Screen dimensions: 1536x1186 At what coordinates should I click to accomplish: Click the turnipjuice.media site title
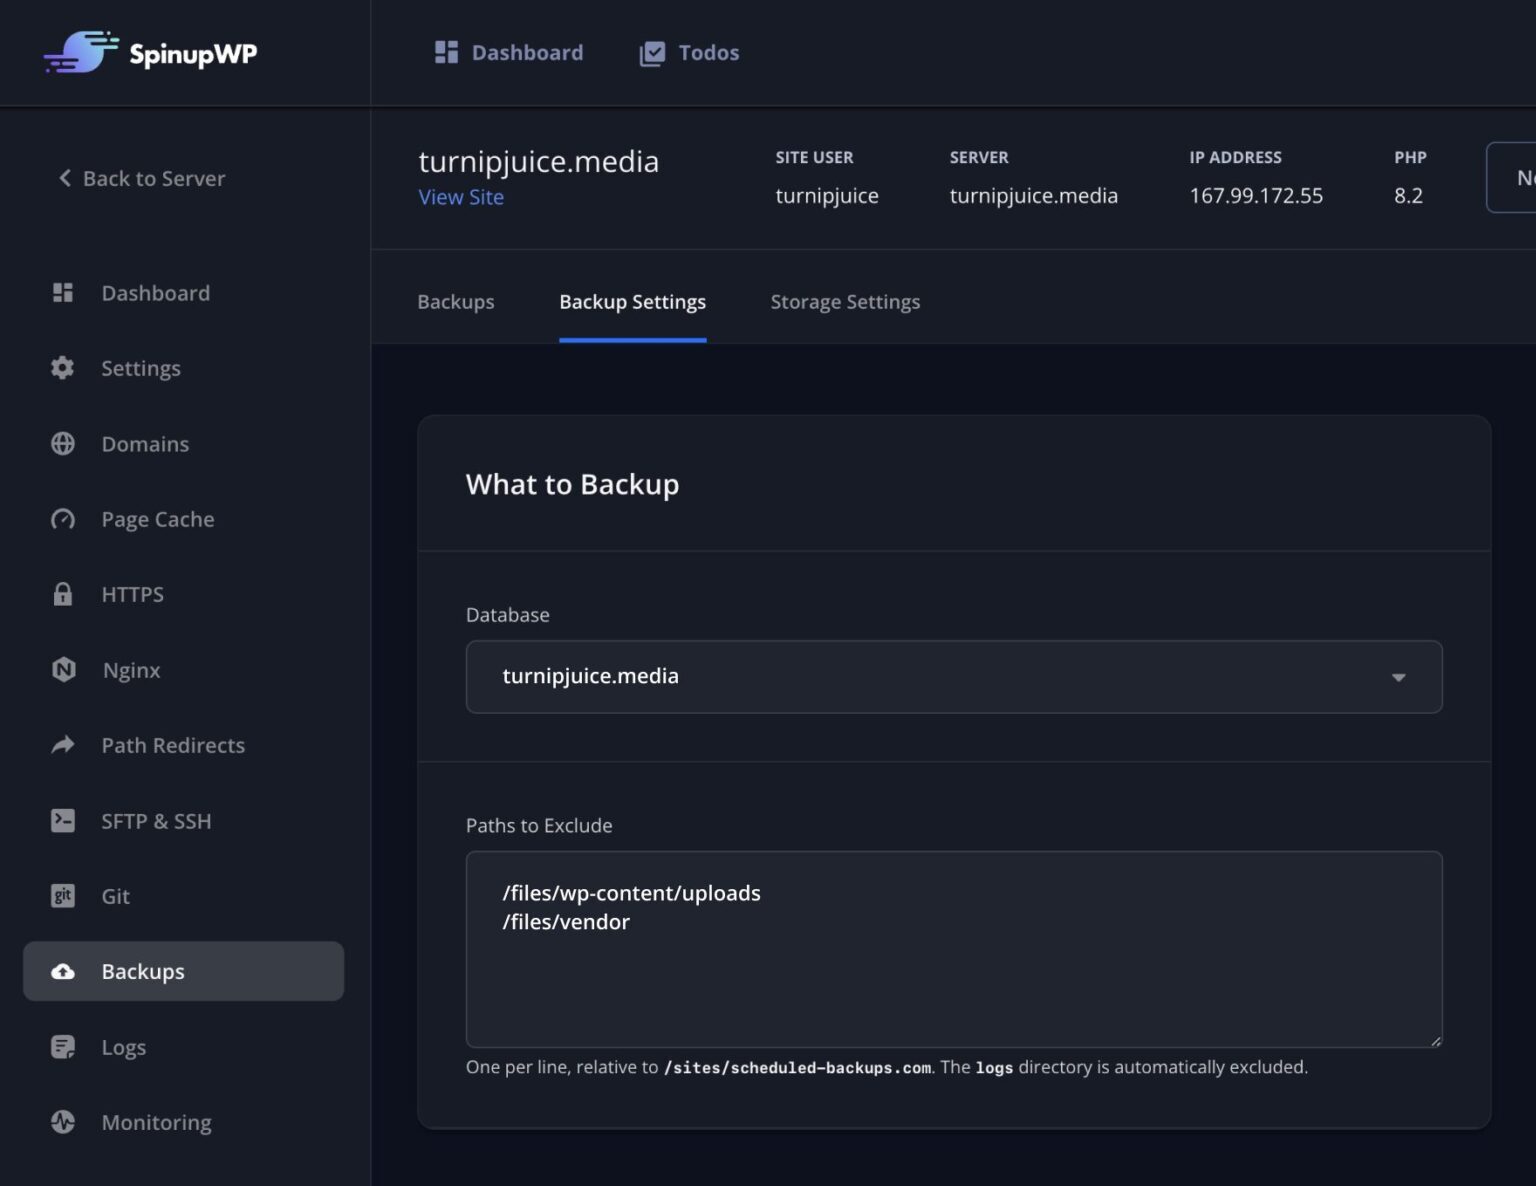coord(539,161)
